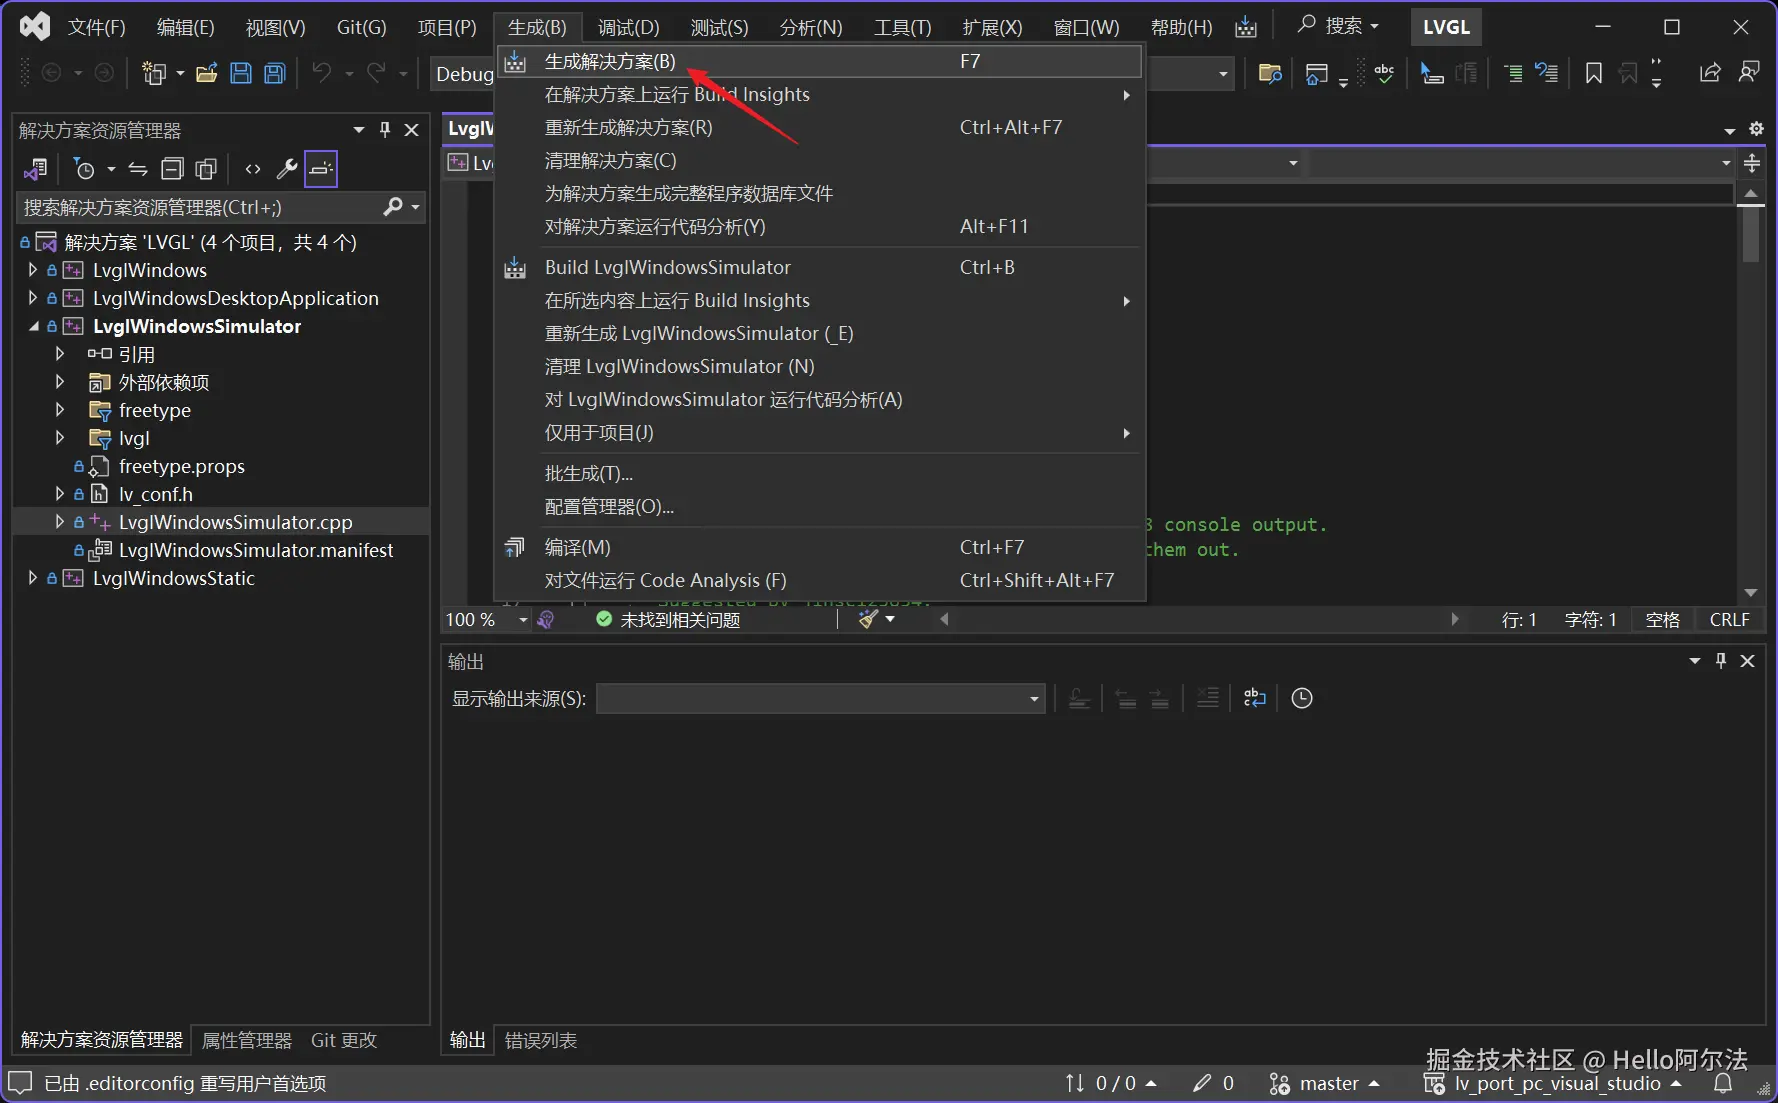Toggle the bookmark icon in the toolbar
This screenshot has width=1778, height=1103.
1594,73
